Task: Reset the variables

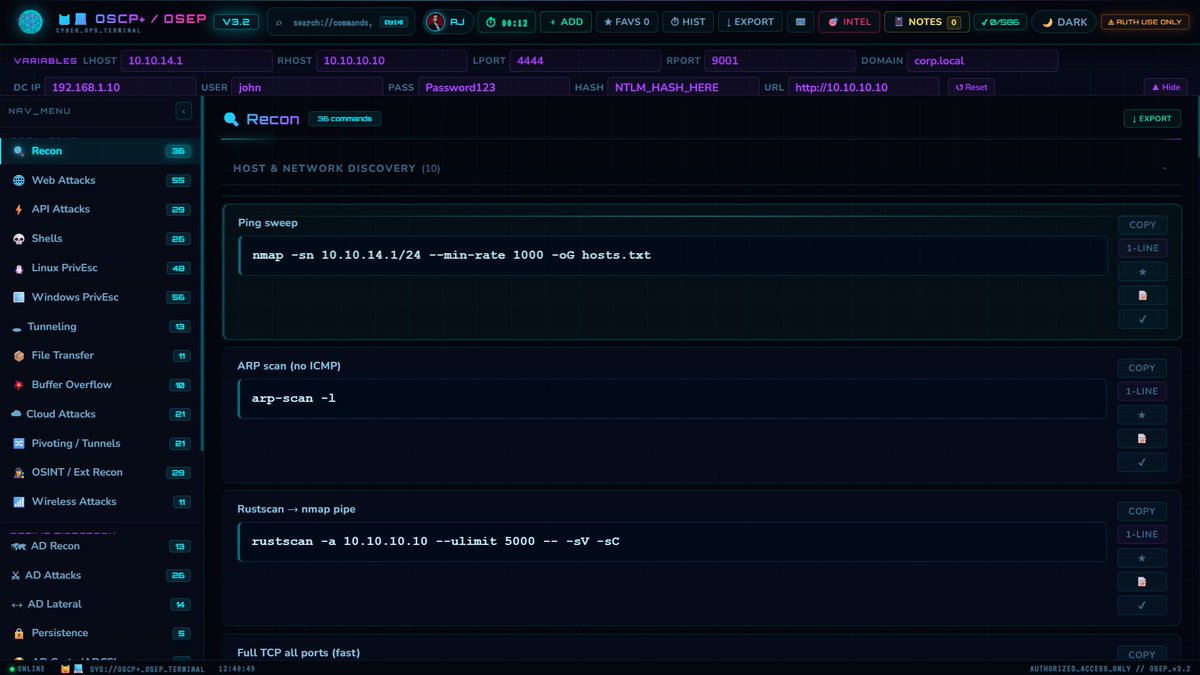Action: pyautogui.click(x=971, y=87)
